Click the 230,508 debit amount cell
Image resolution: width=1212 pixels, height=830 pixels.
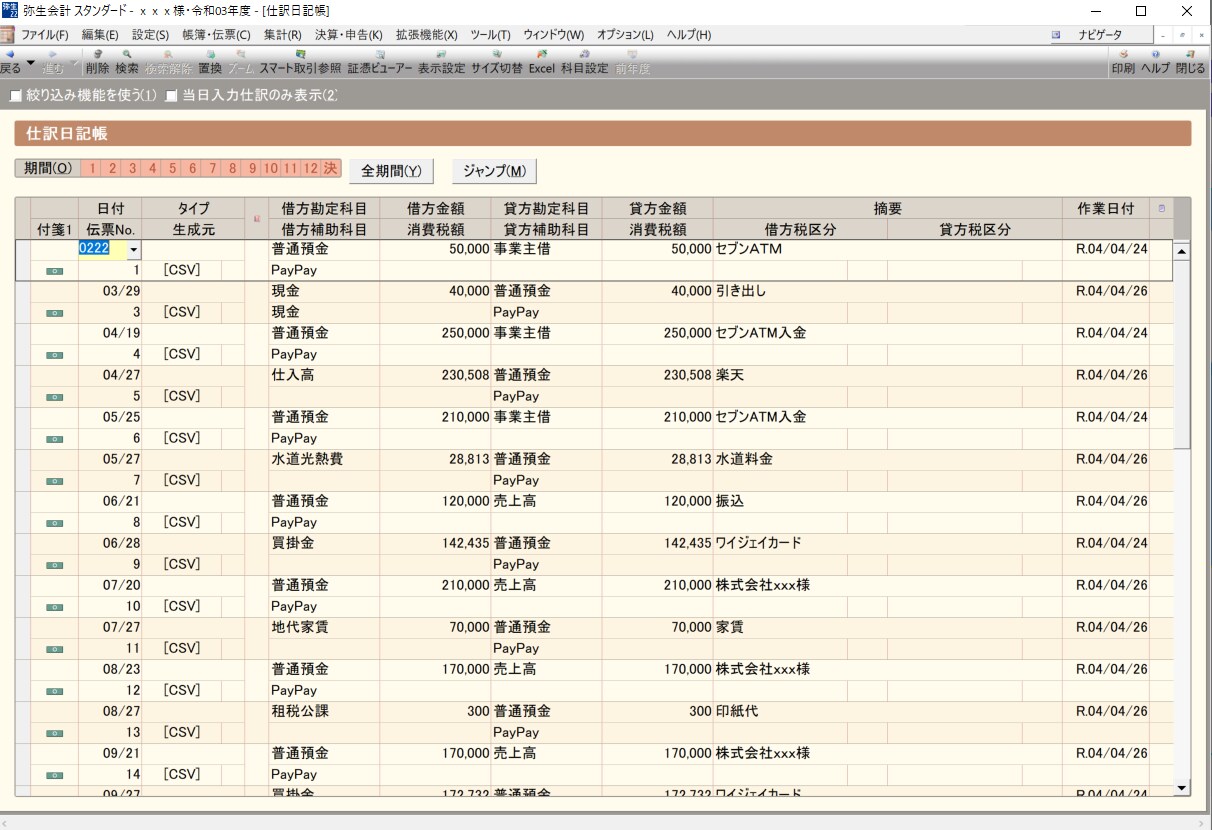pyautogui.click(x=435, y=376)
